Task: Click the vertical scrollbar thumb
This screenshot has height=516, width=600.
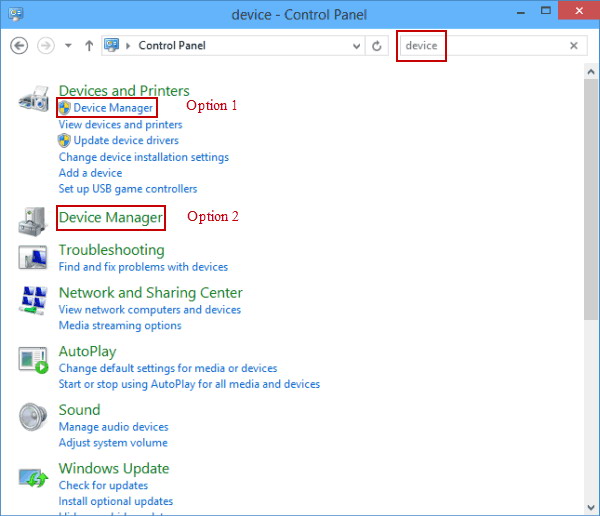Action: pyautogui.click(x=591, y=199)
